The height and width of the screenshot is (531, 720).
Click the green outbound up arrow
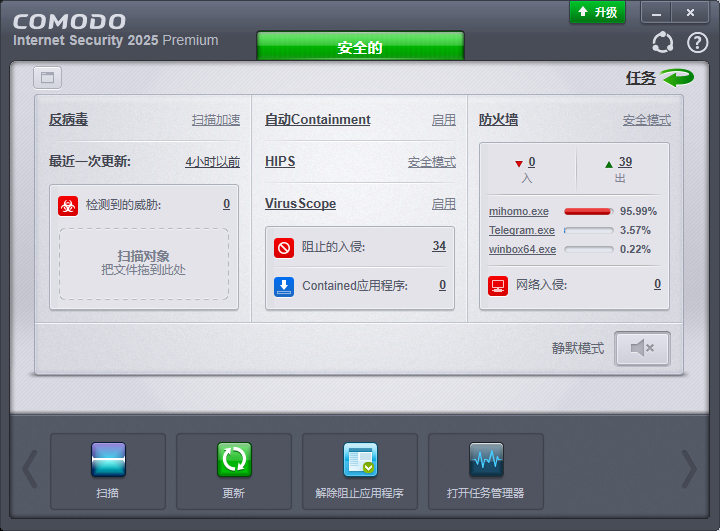(x=609, y=164)
